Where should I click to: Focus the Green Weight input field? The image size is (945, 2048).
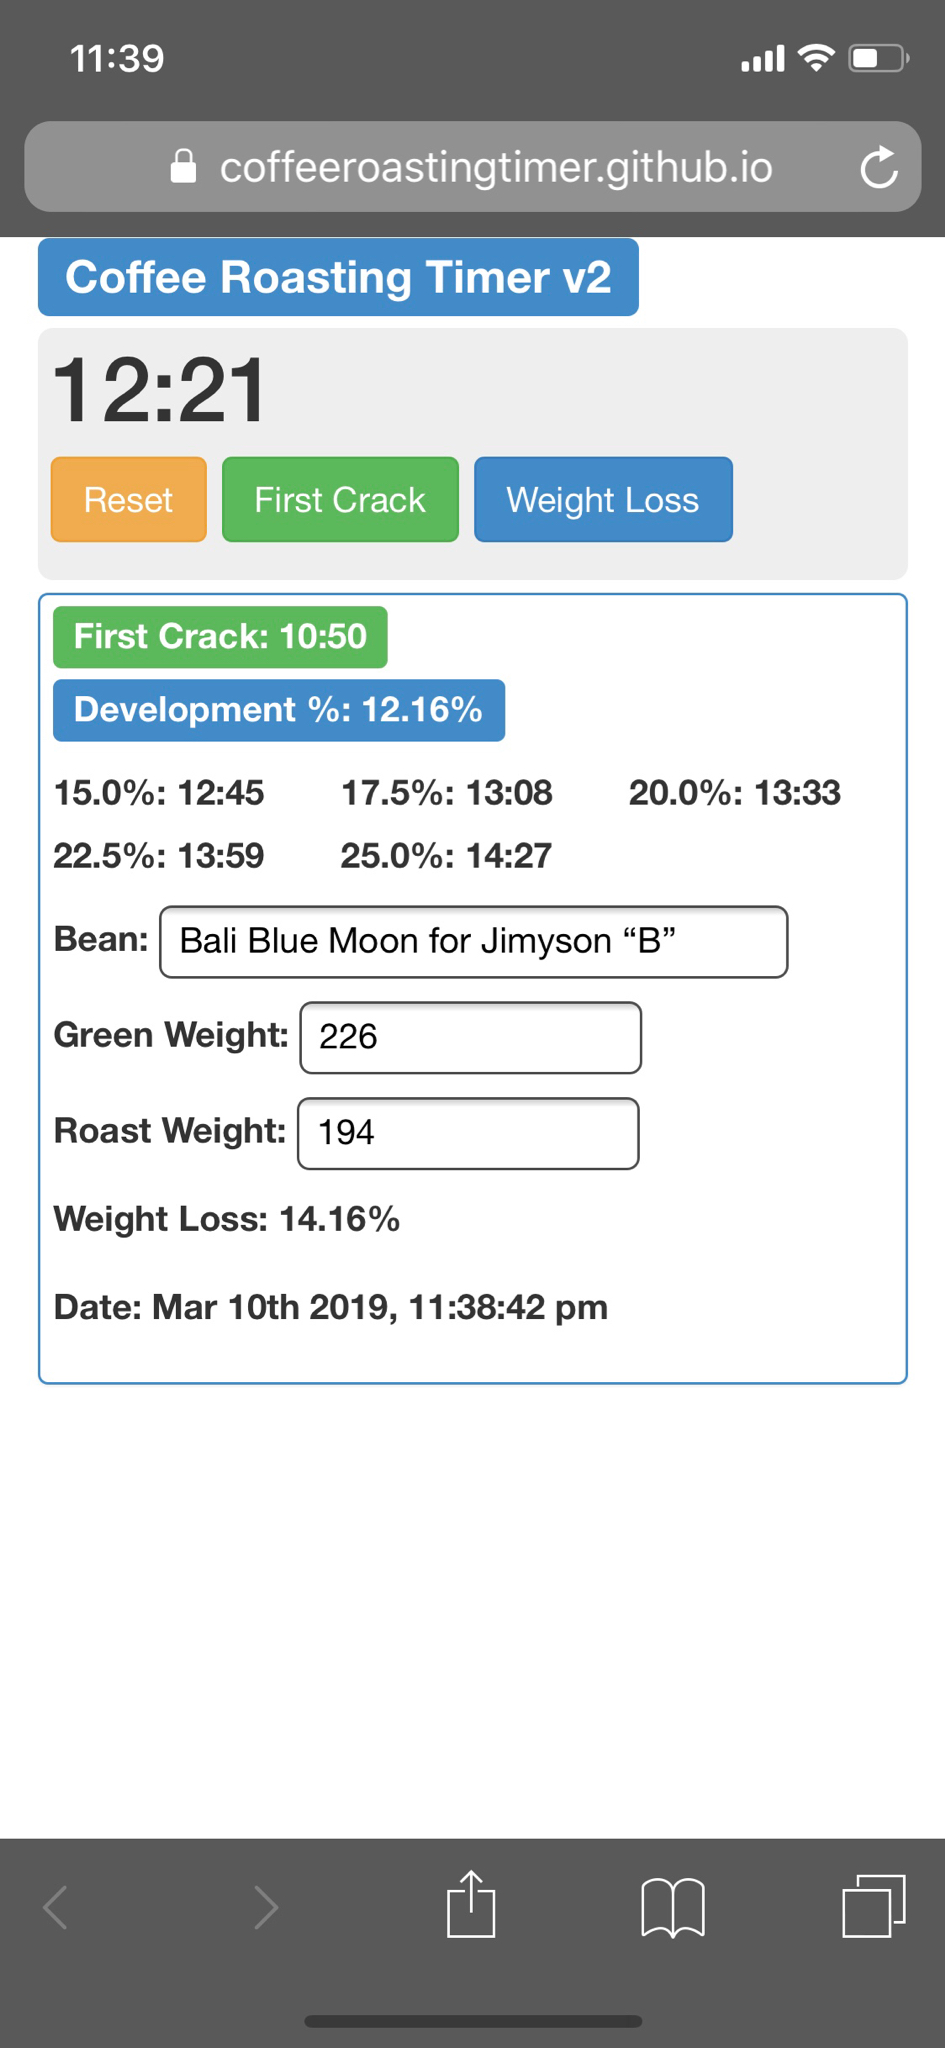(471, 1038)
